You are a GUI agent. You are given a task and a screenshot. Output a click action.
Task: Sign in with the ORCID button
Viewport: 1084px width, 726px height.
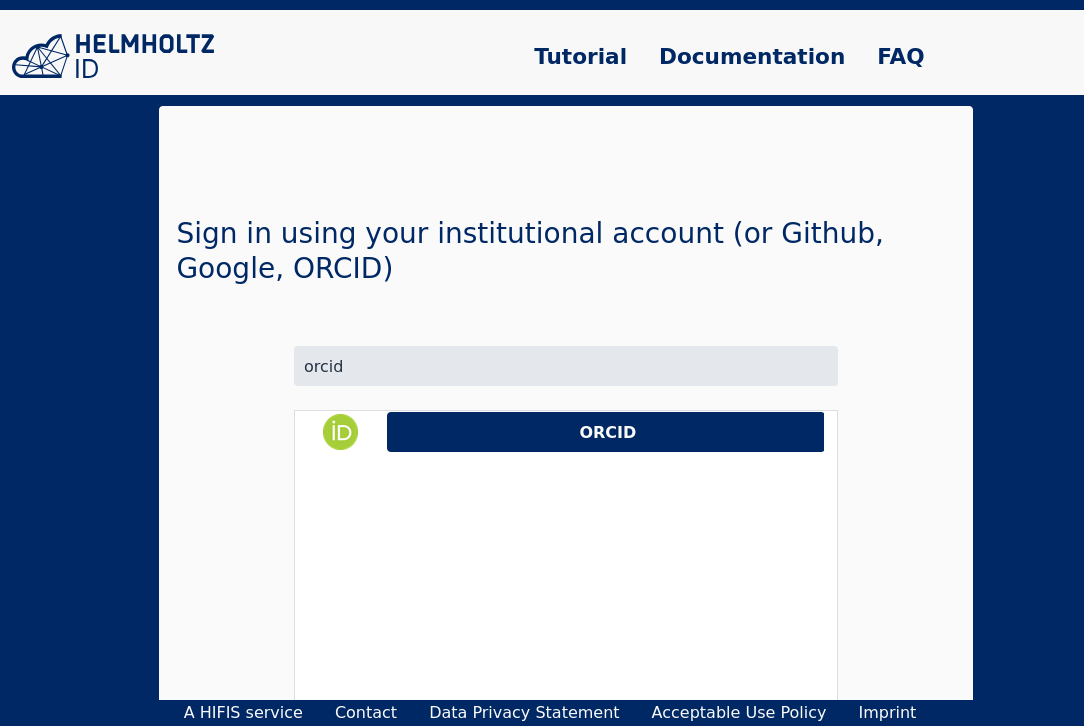click(605, 432)
